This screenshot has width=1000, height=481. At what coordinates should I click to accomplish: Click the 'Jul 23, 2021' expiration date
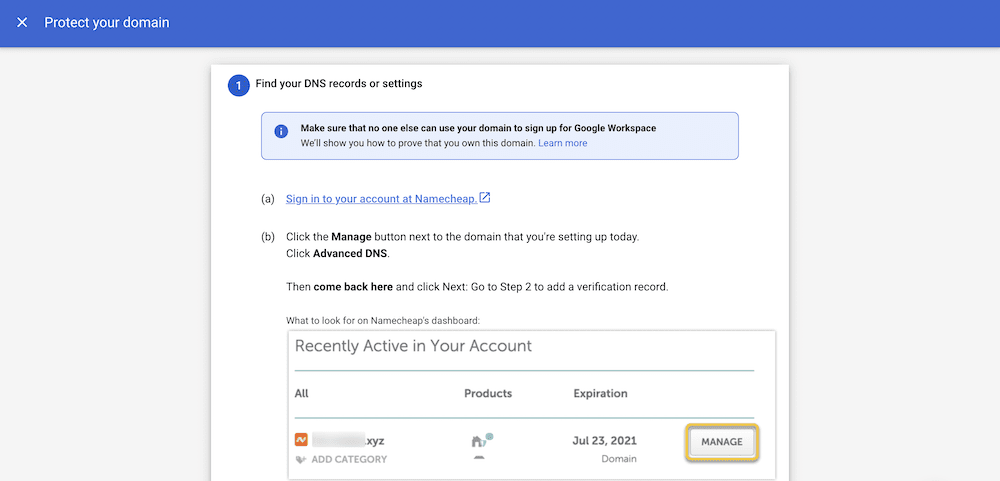[605, 441]
